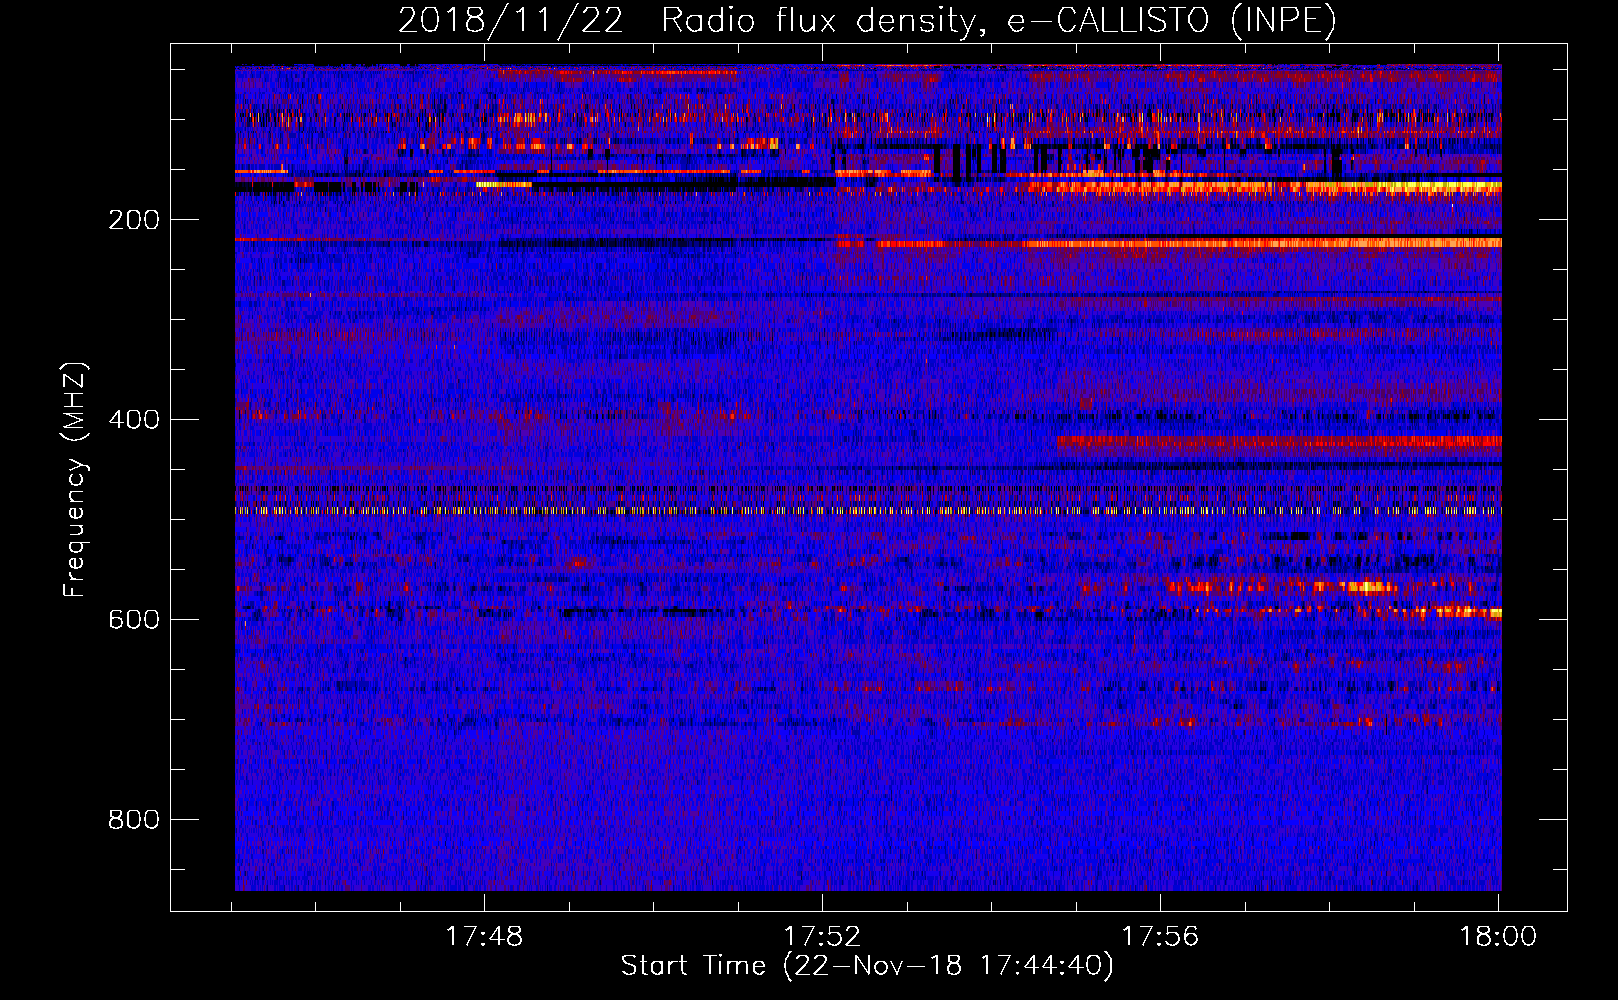The image size is (1618, 1000).
Task: Click the 'Start Time (22-Nov-18 17:44:40)' x-axis label
Action: tap(867, 966)
